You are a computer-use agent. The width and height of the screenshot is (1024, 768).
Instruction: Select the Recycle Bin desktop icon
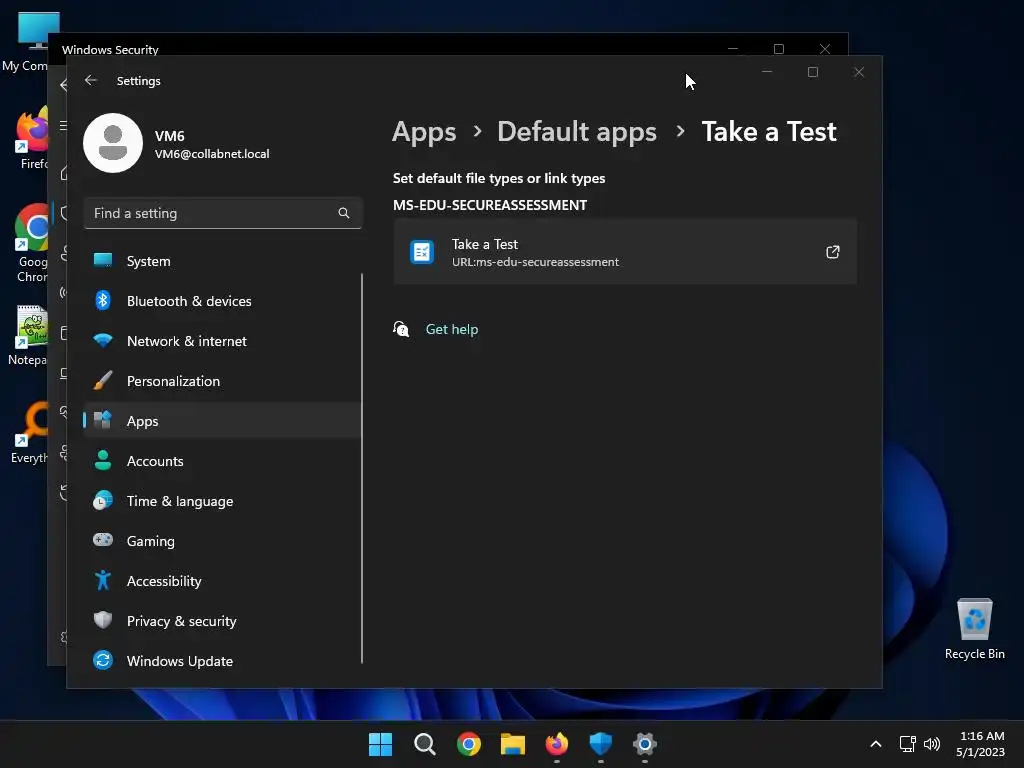point(974,629)
